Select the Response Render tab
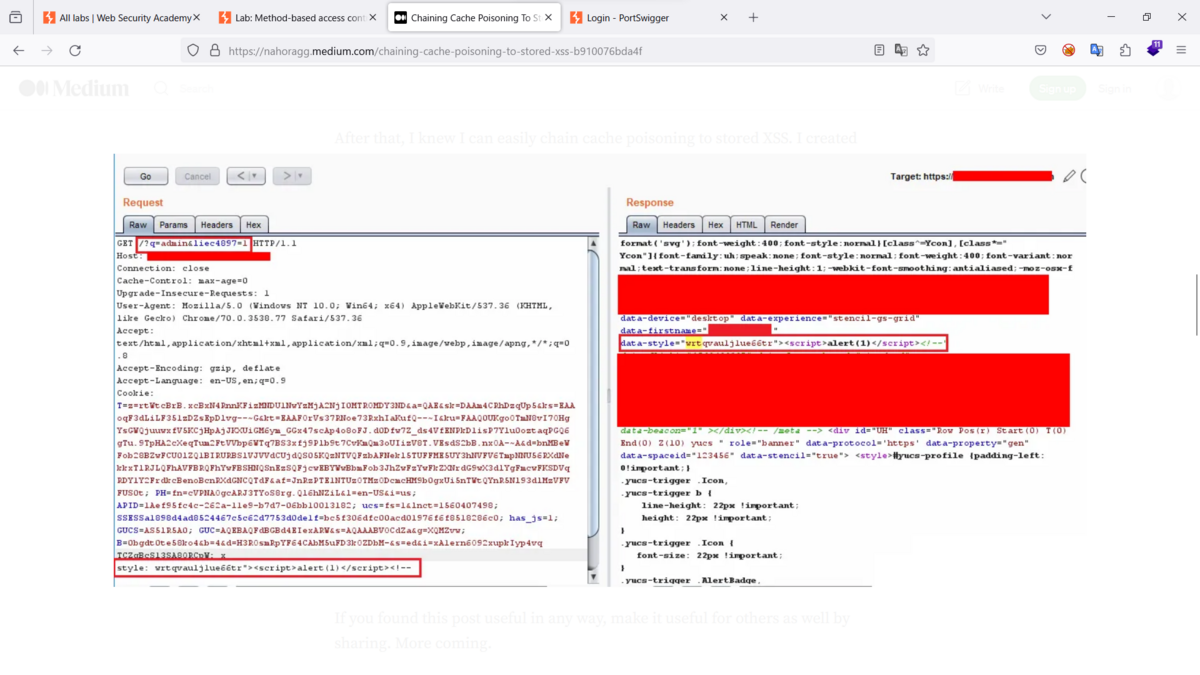This screenshot has width=1200, height=675. click(784, 225)
